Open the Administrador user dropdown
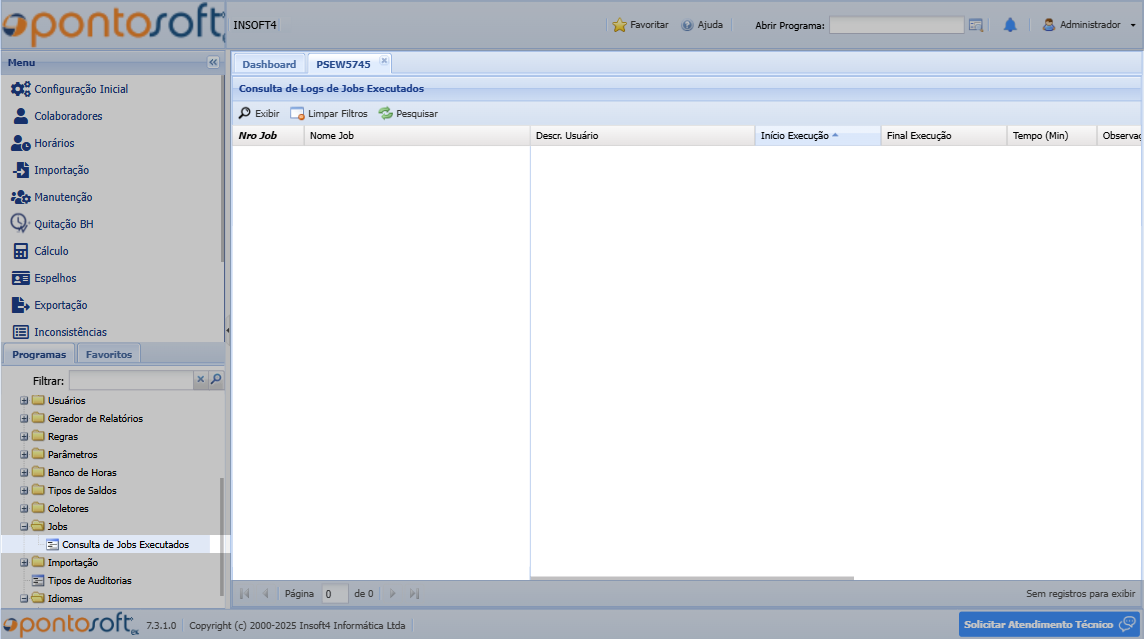This screenshot has height=639, width=1144. [1089, 25]
